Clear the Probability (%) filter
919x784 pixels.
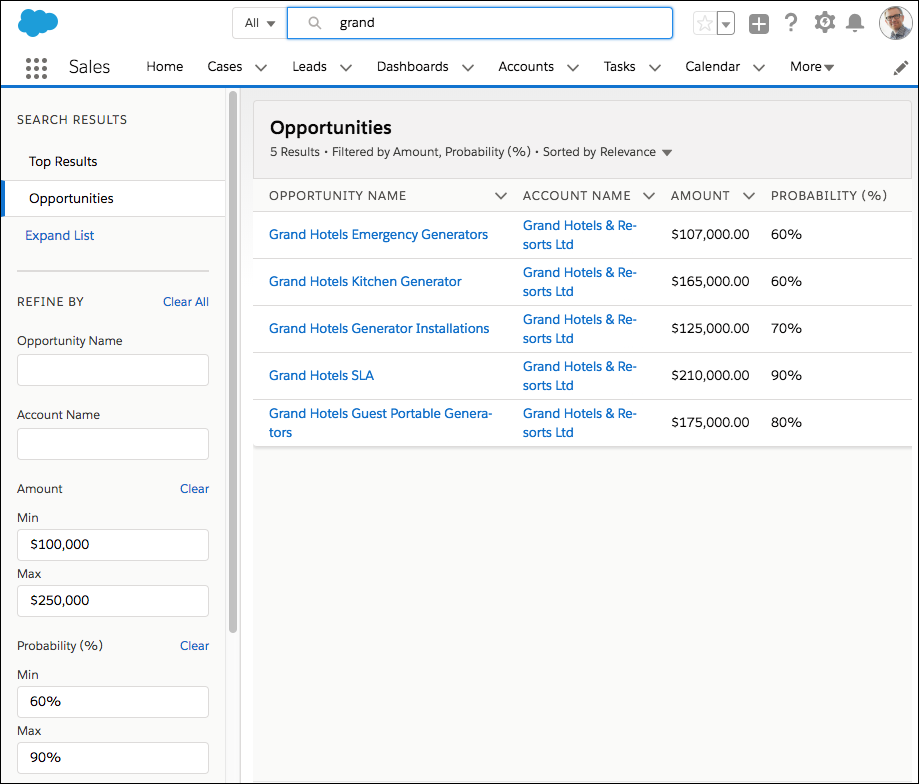[x=194, y=646]
